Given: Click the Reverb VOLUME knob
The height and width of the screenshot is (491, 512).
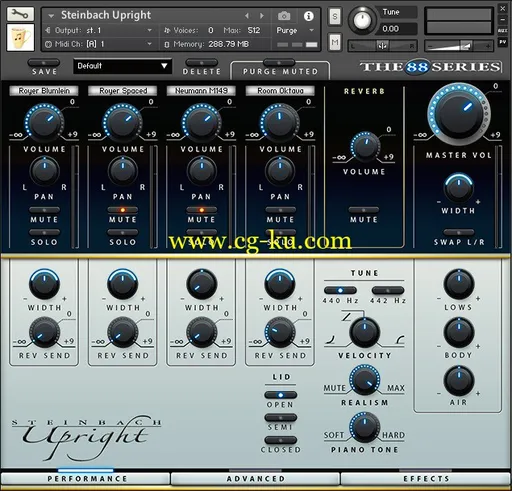Looking at the screenshot, I should (x=365, y=147).
